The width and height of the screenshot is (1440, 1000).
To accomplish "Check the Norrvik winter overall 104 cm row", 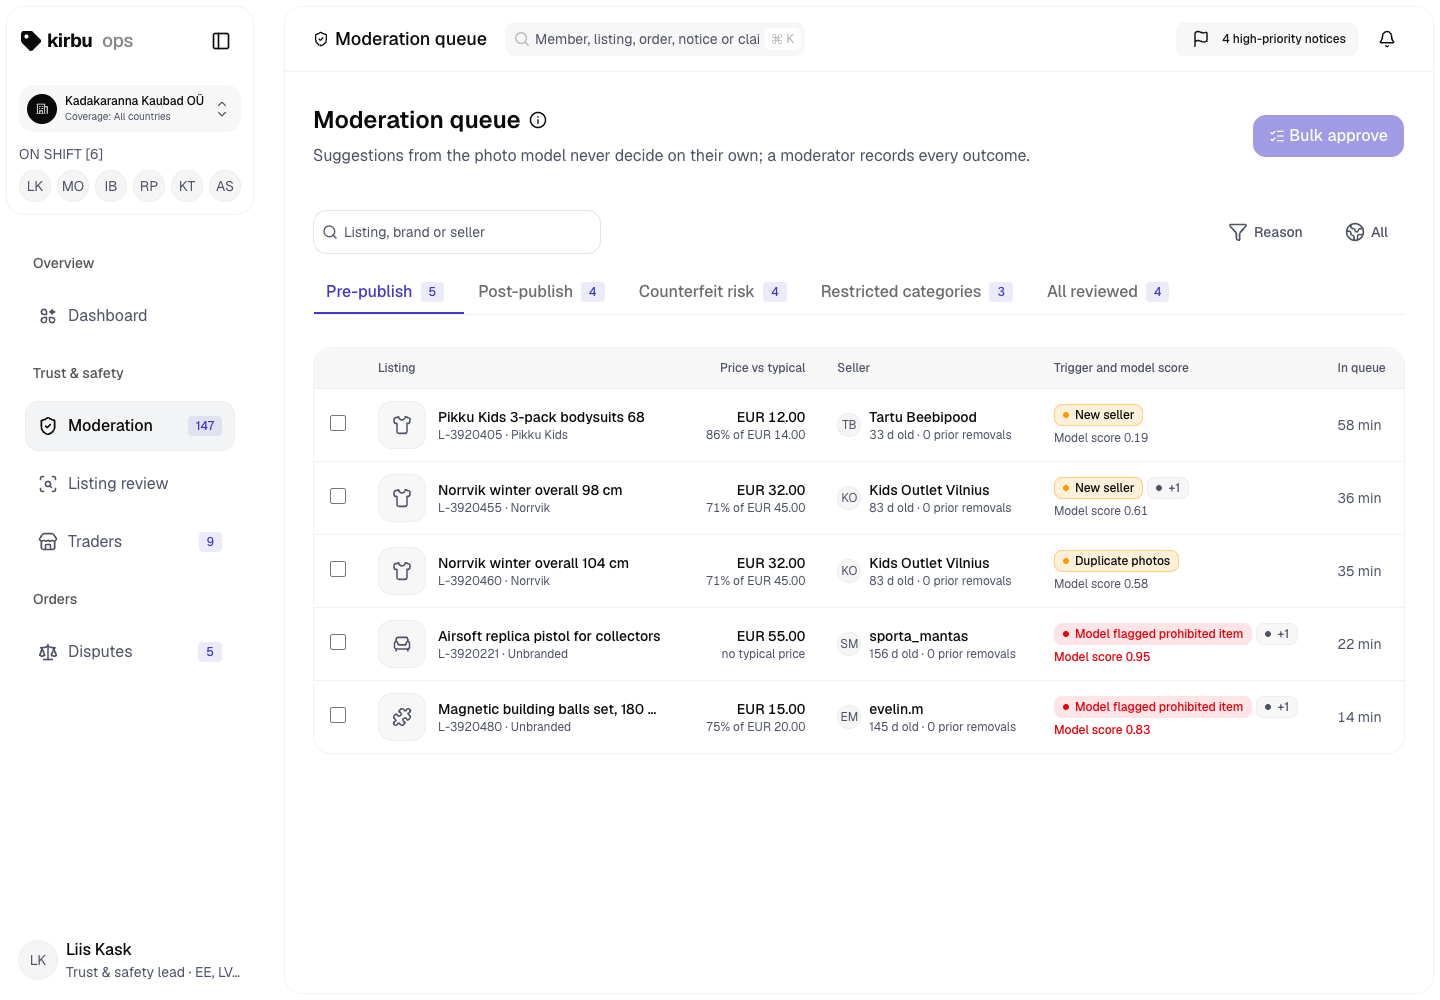I will (x=338, y=569).
